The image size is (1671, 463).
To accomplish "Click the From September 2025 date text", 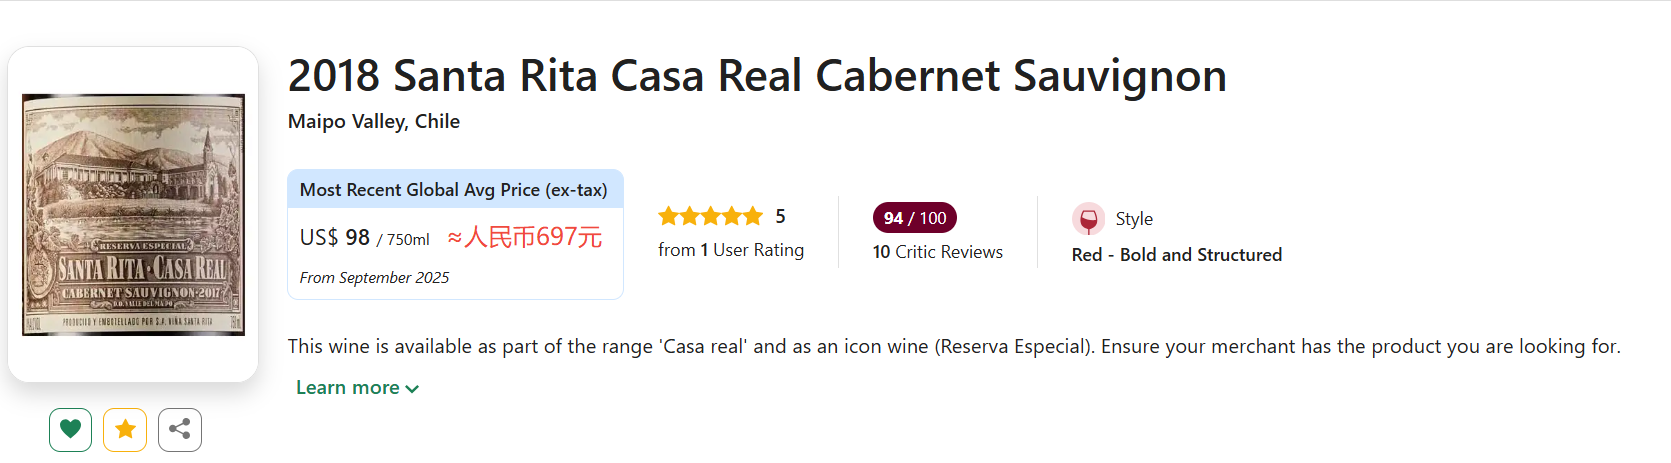I will (x=374, y=278).
